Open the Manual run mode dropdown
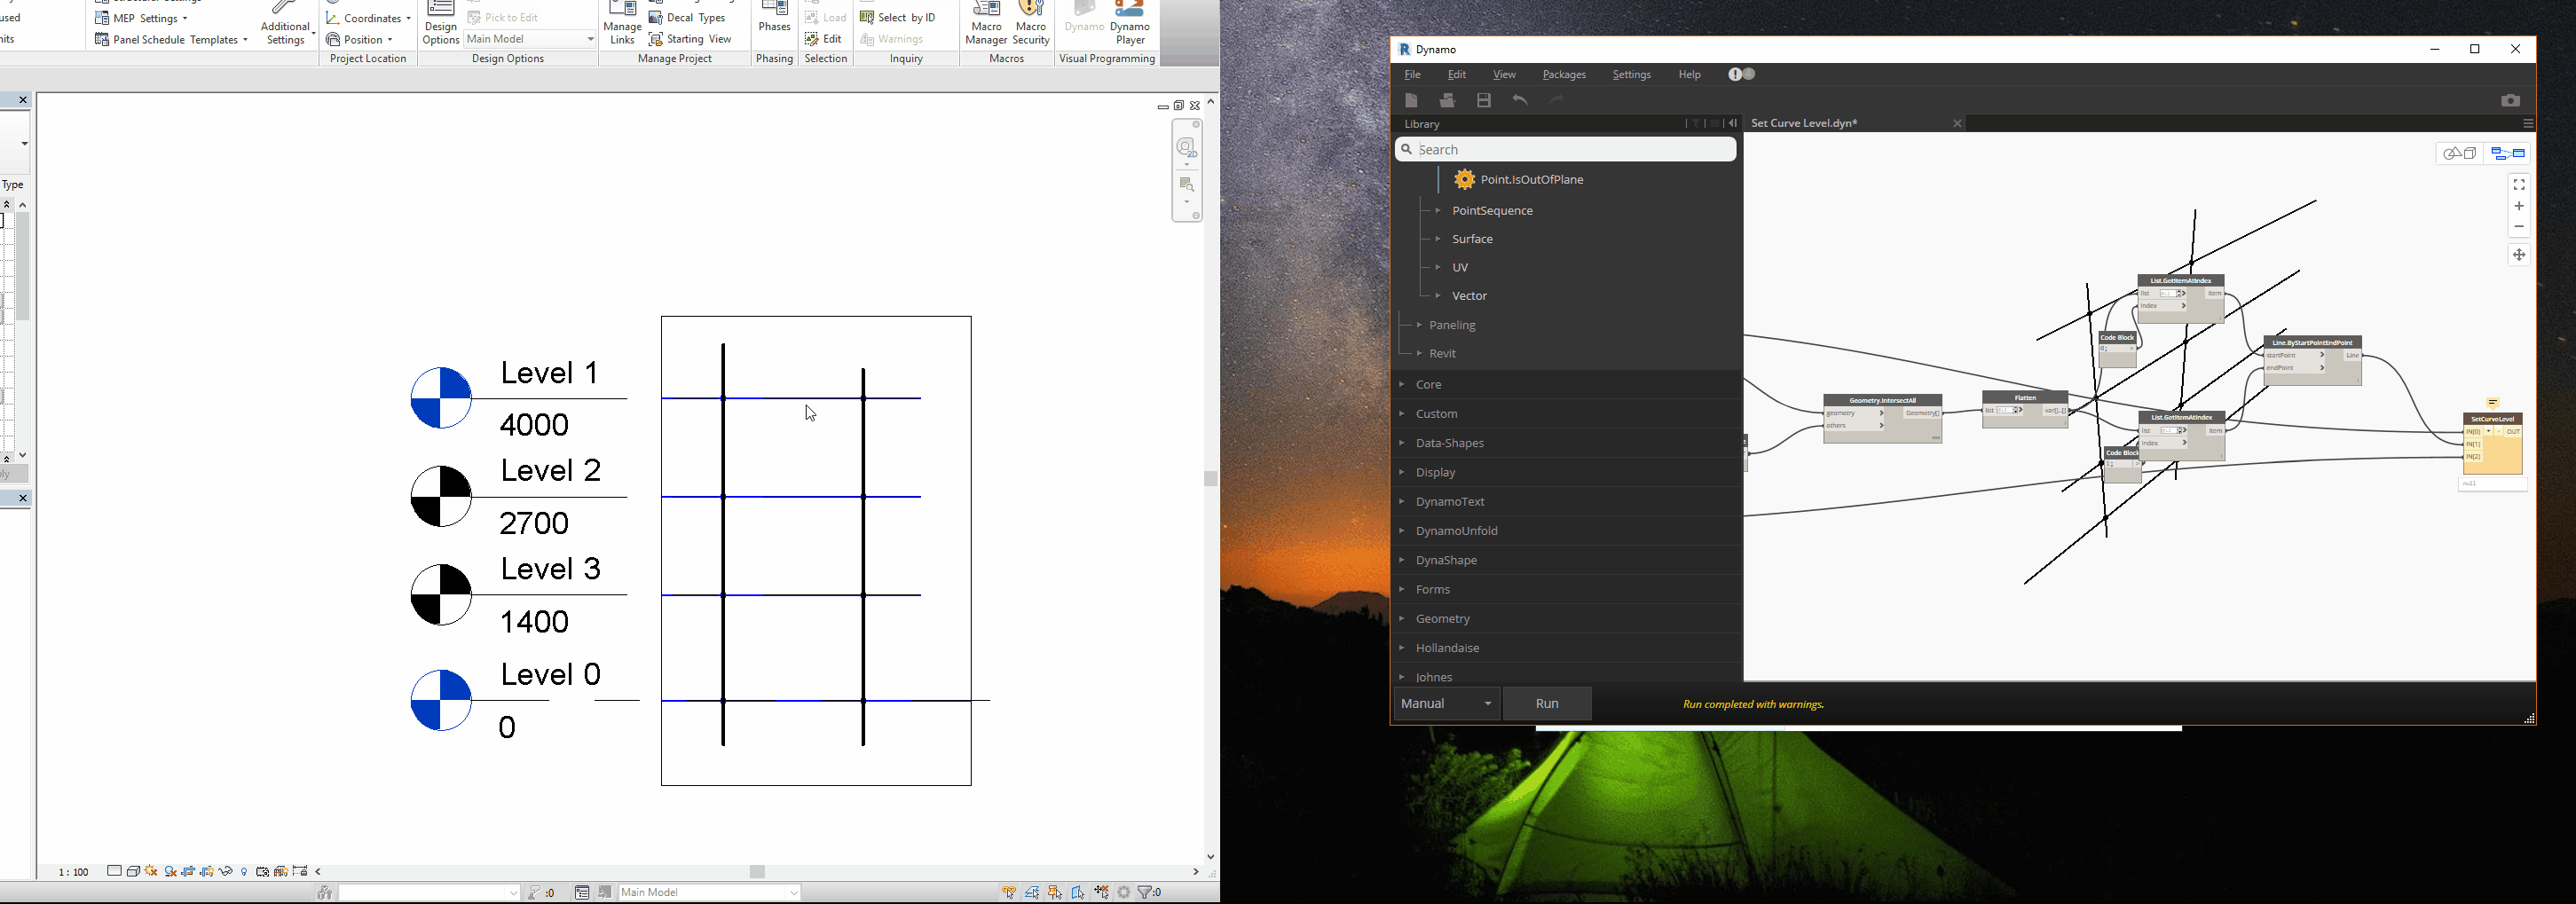Image resolution: width=2576 pixels, height=904 pixels. [1447, 704]
